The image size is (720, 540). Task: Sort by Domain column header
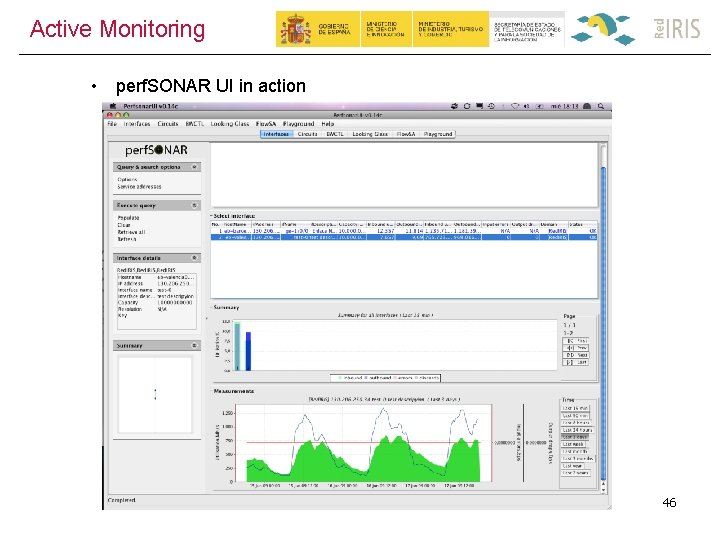click(x=553, y=225)
